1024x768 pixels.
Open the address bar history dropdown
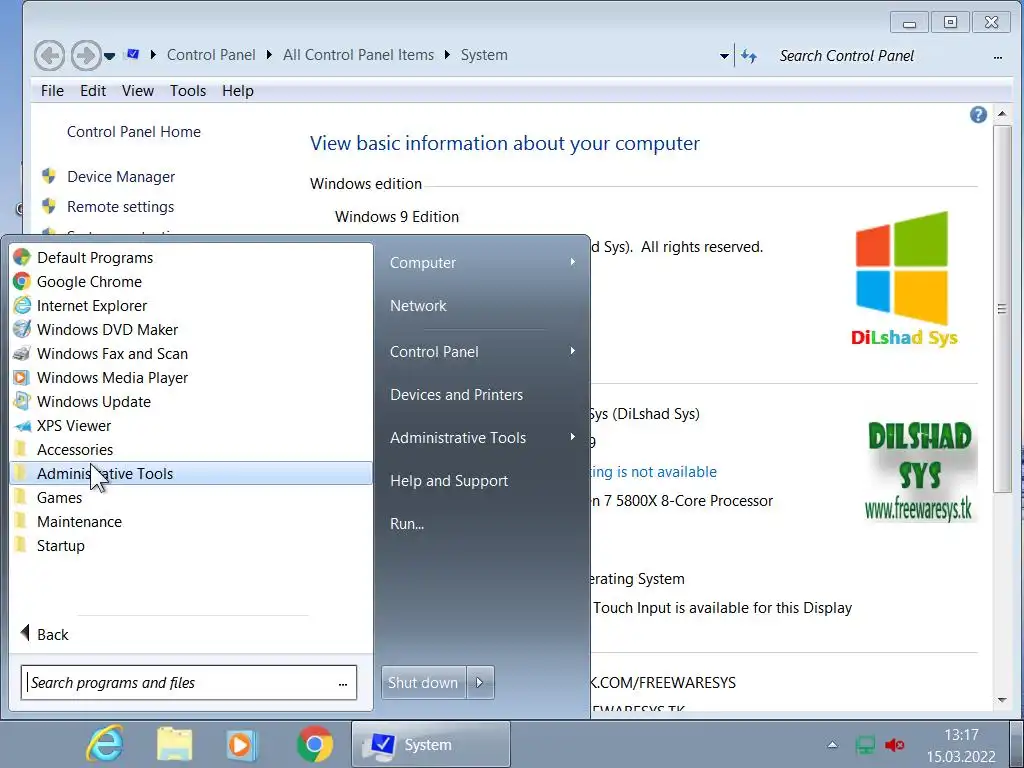point(724,56)
